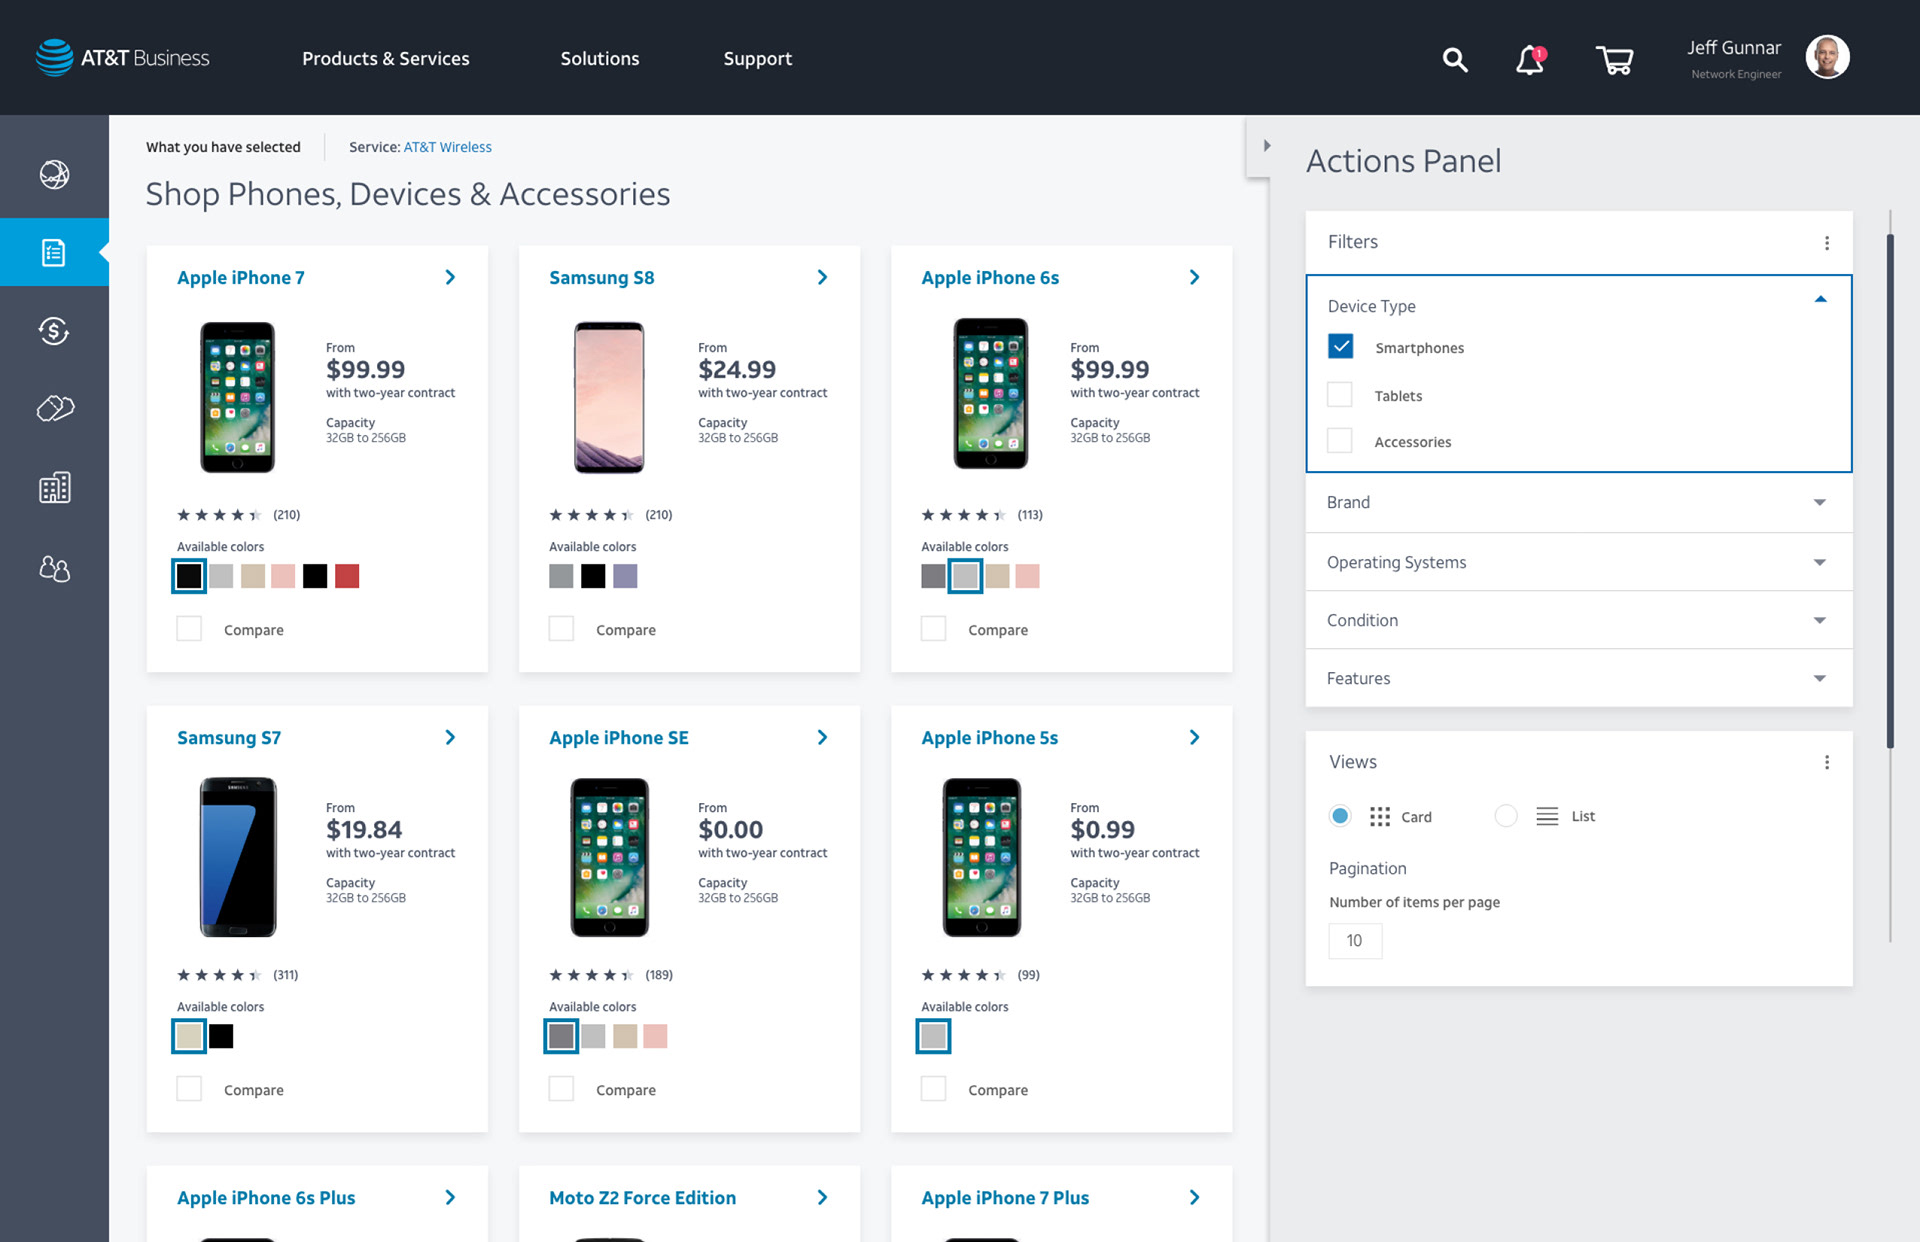Image resolution: width=1920 pixels, height=1242 pixels.
Task: Check the Tablets filter
Action: (x=1340, y=394)
